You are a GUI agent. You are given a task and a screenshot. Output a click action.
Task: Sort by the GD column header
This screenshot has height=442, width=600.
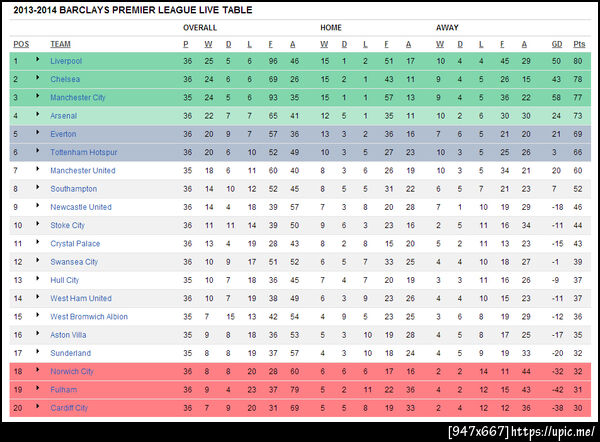556,44
